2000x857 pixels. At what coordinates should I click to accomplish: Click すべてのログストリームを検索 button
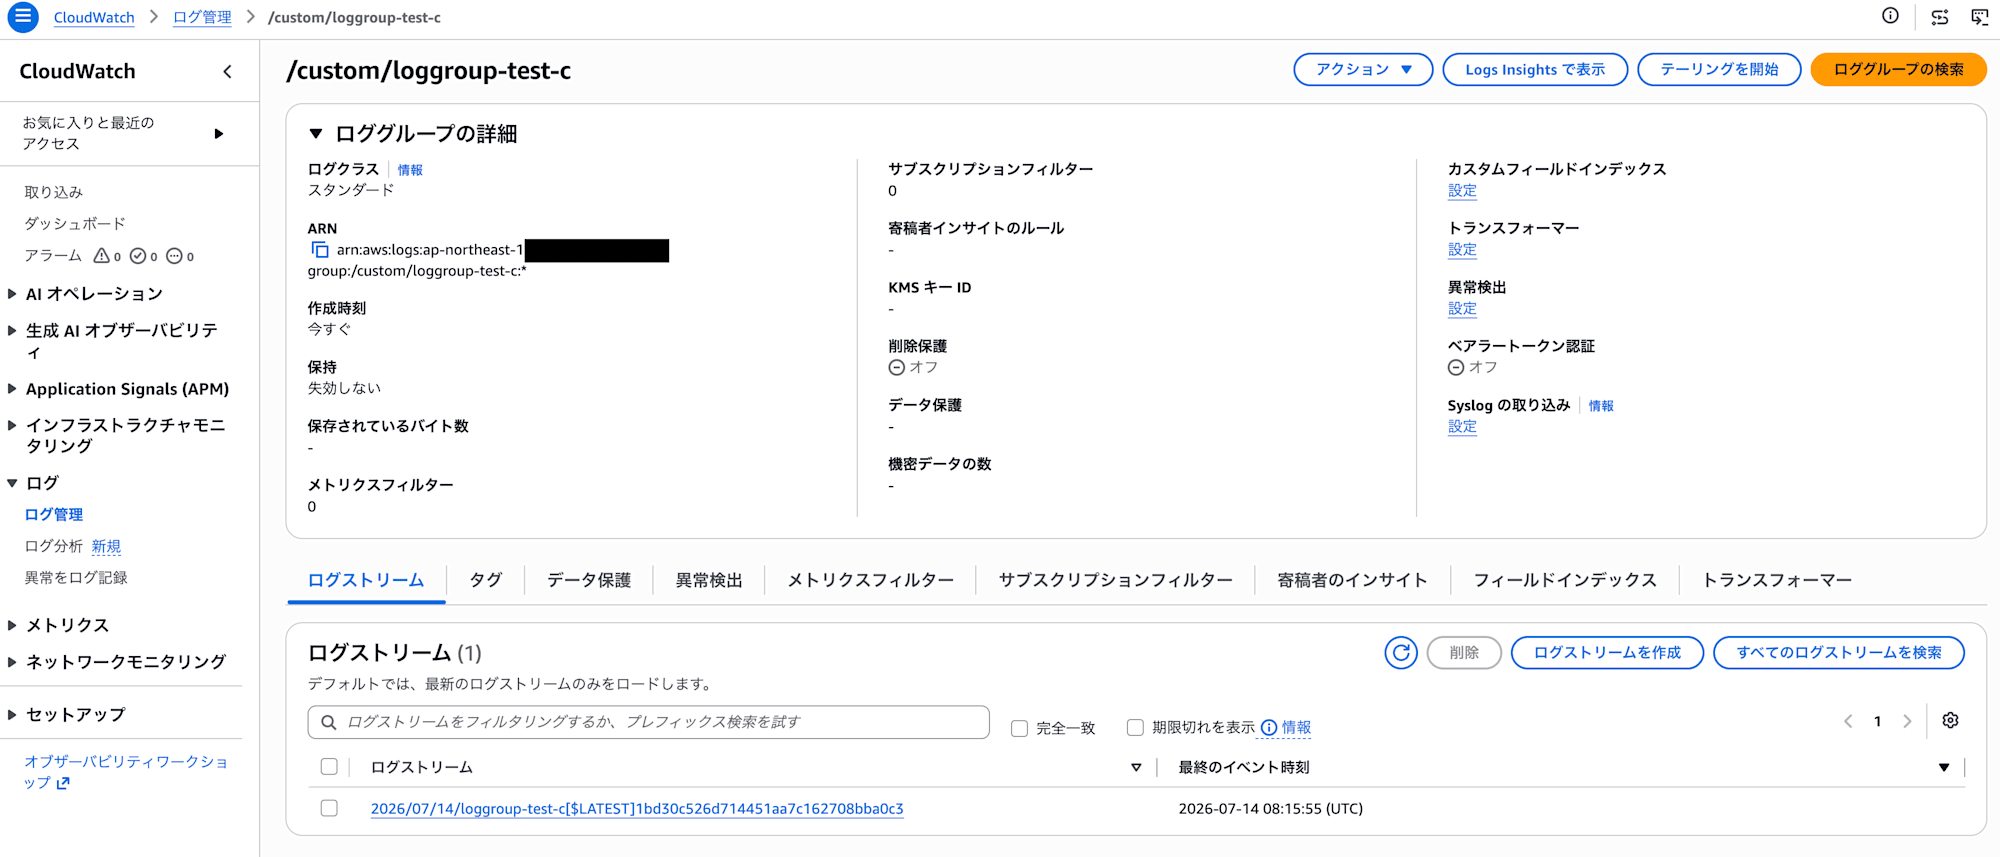coord(1839,653)
